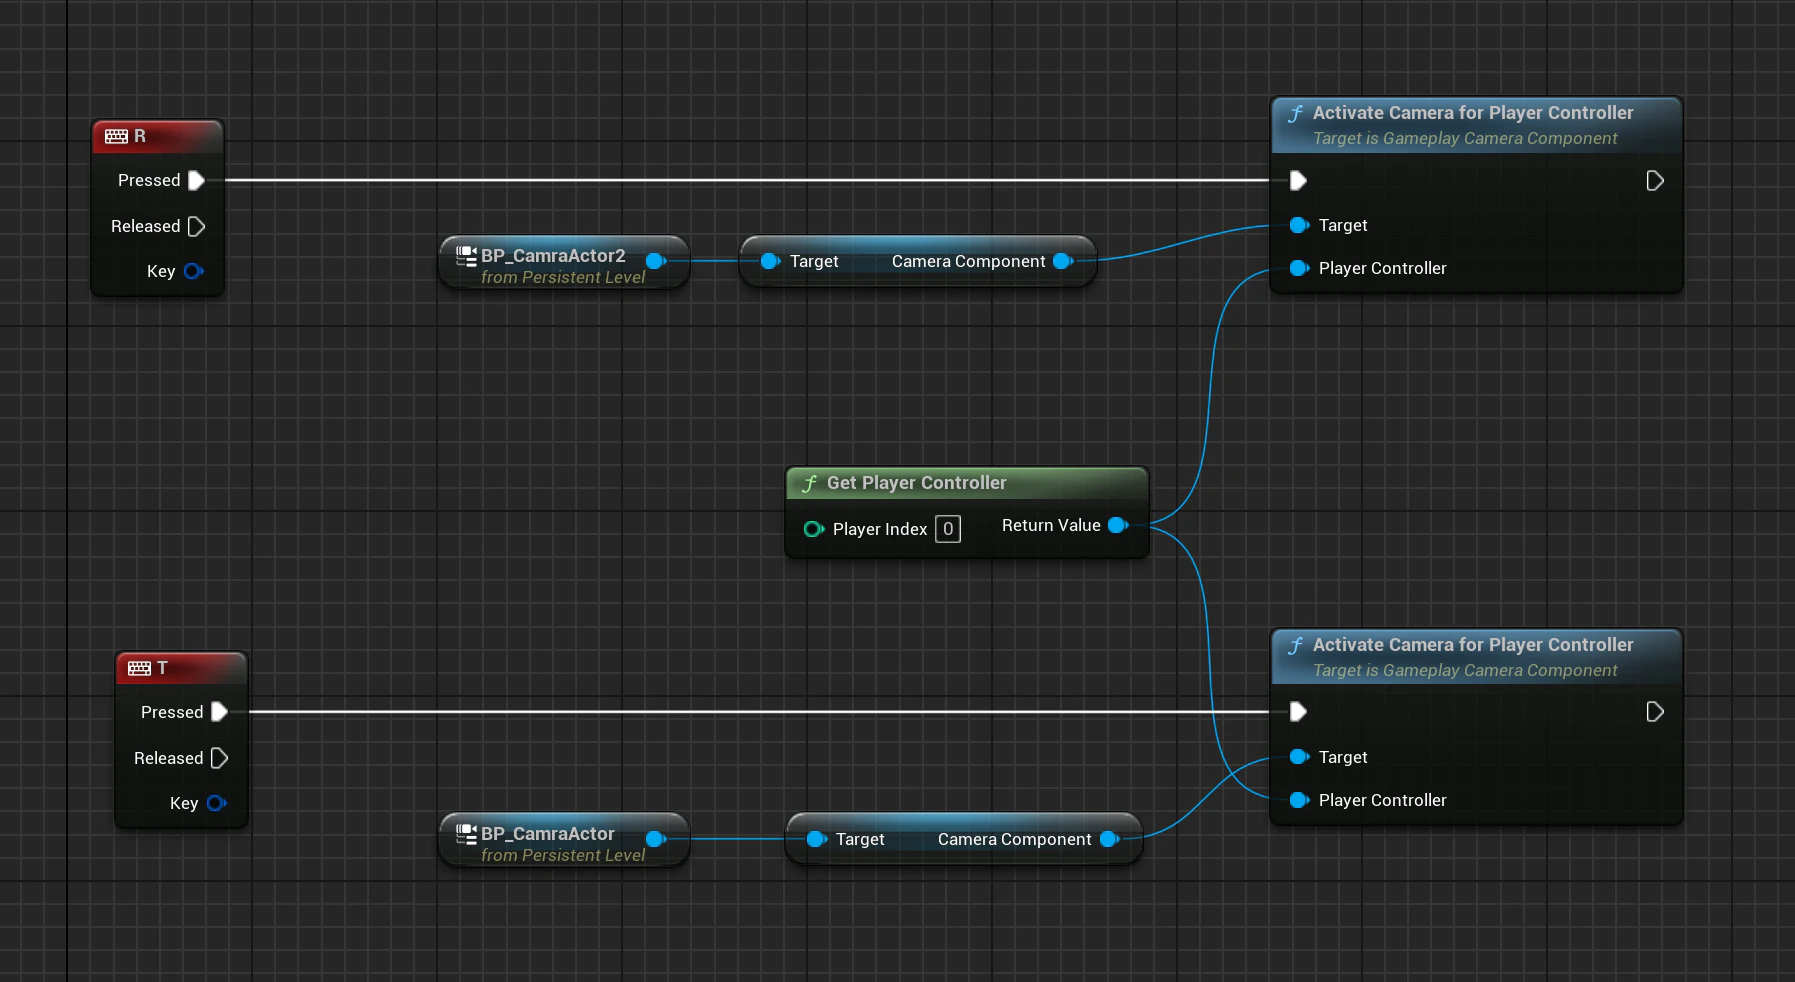Click the R key event Released exec pin
The width and height of the screenshot is (1795, 982).
pos(197,226)
